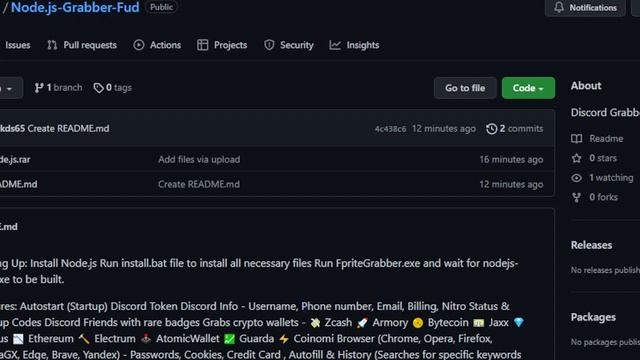Viewport: 640px width, 360px height.
Task: Click the stars star icon
Action: pos(576,158)
